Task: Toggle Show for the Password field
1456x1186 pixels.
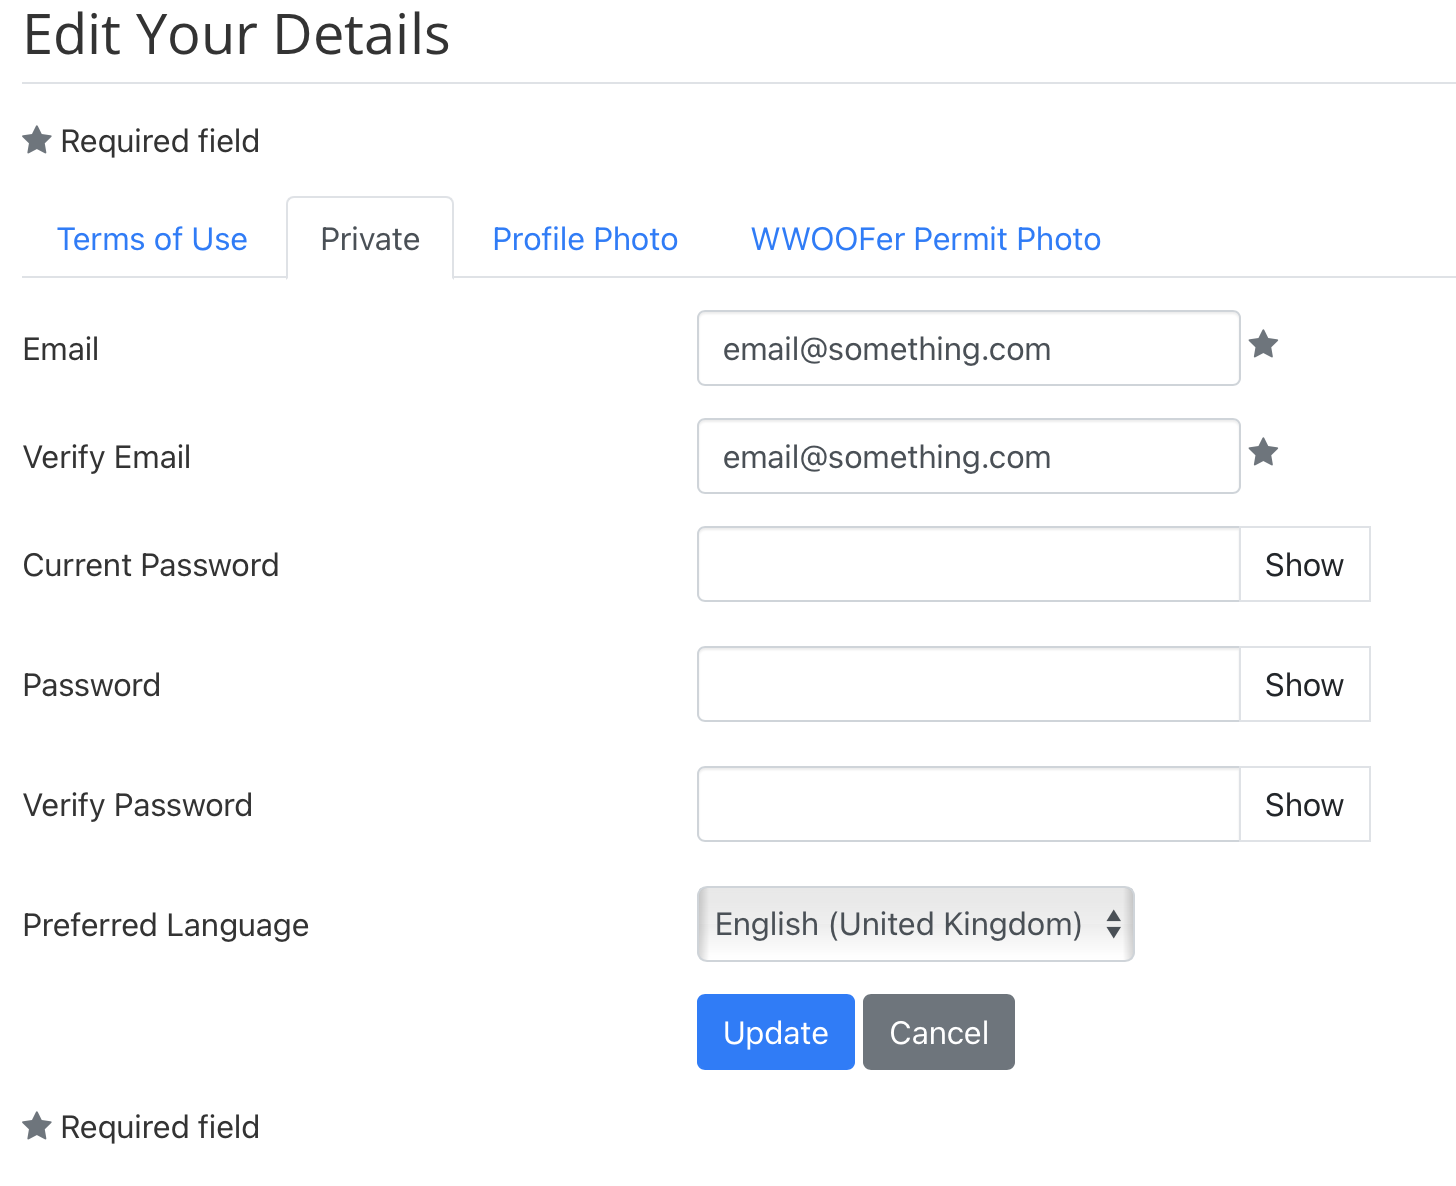Action: [1304, 684]
